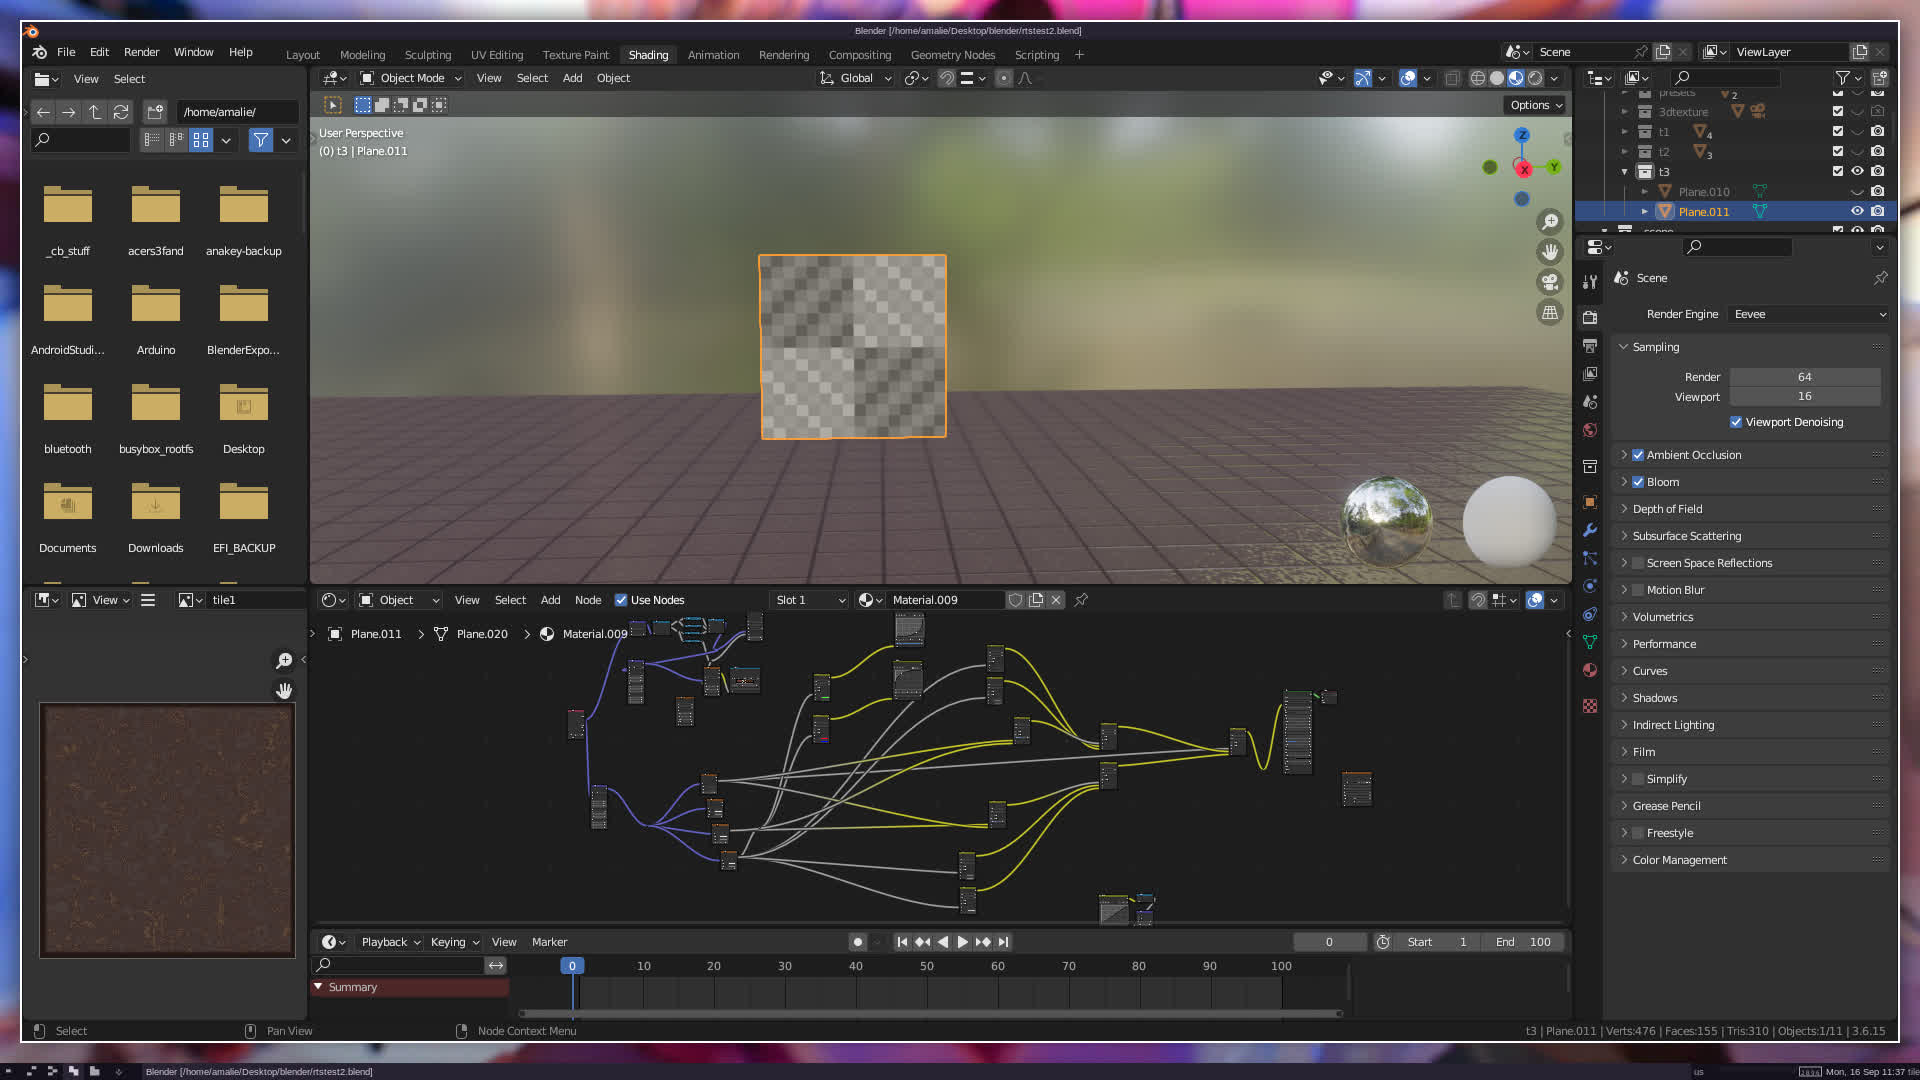This screenshot has height=1080, width=1920.
Task: Open the Slot 1 material dropdown
Action: [810, 600]
